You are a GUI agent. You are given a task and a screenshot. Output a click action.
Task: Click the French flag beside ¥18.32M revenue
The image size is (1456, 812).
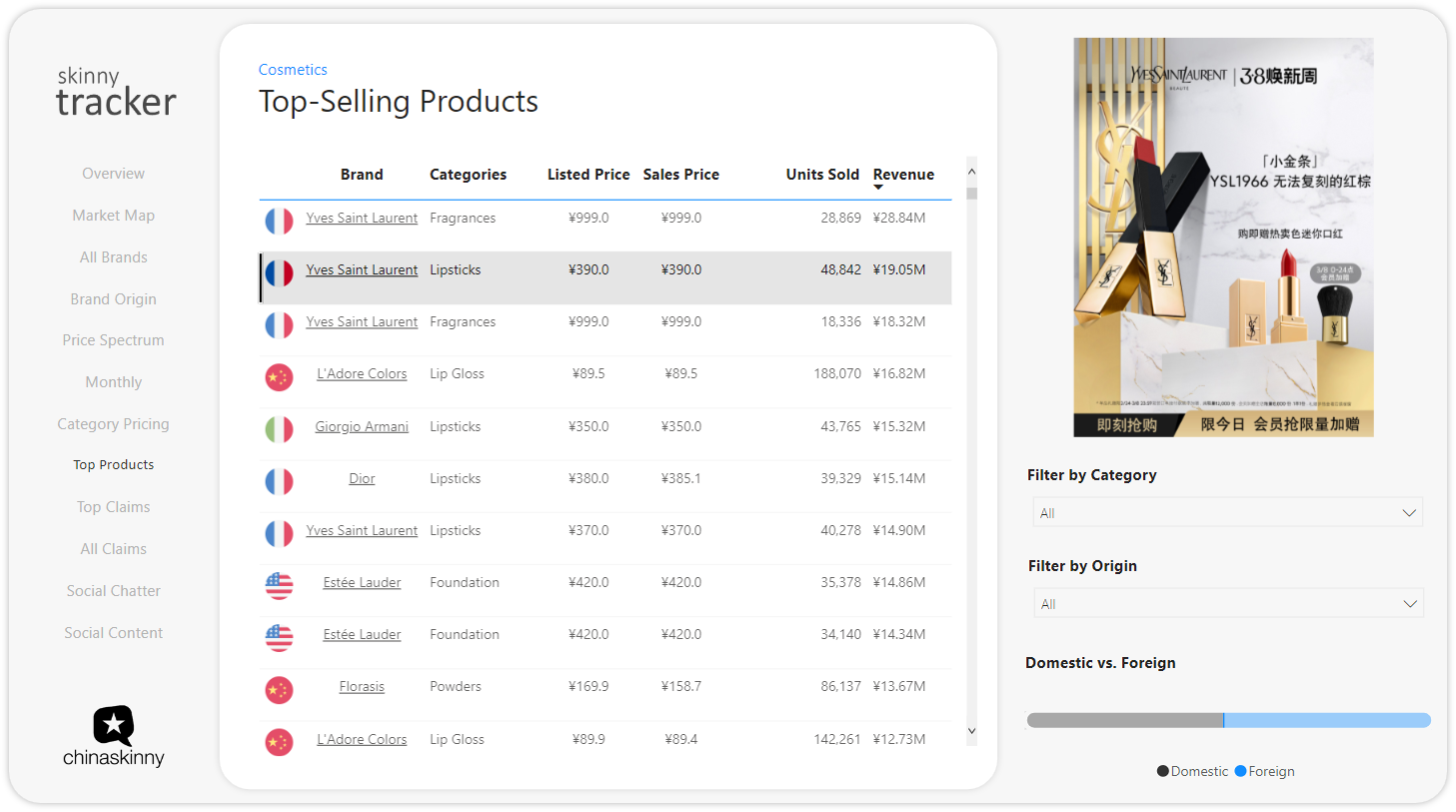click(279, 325)
